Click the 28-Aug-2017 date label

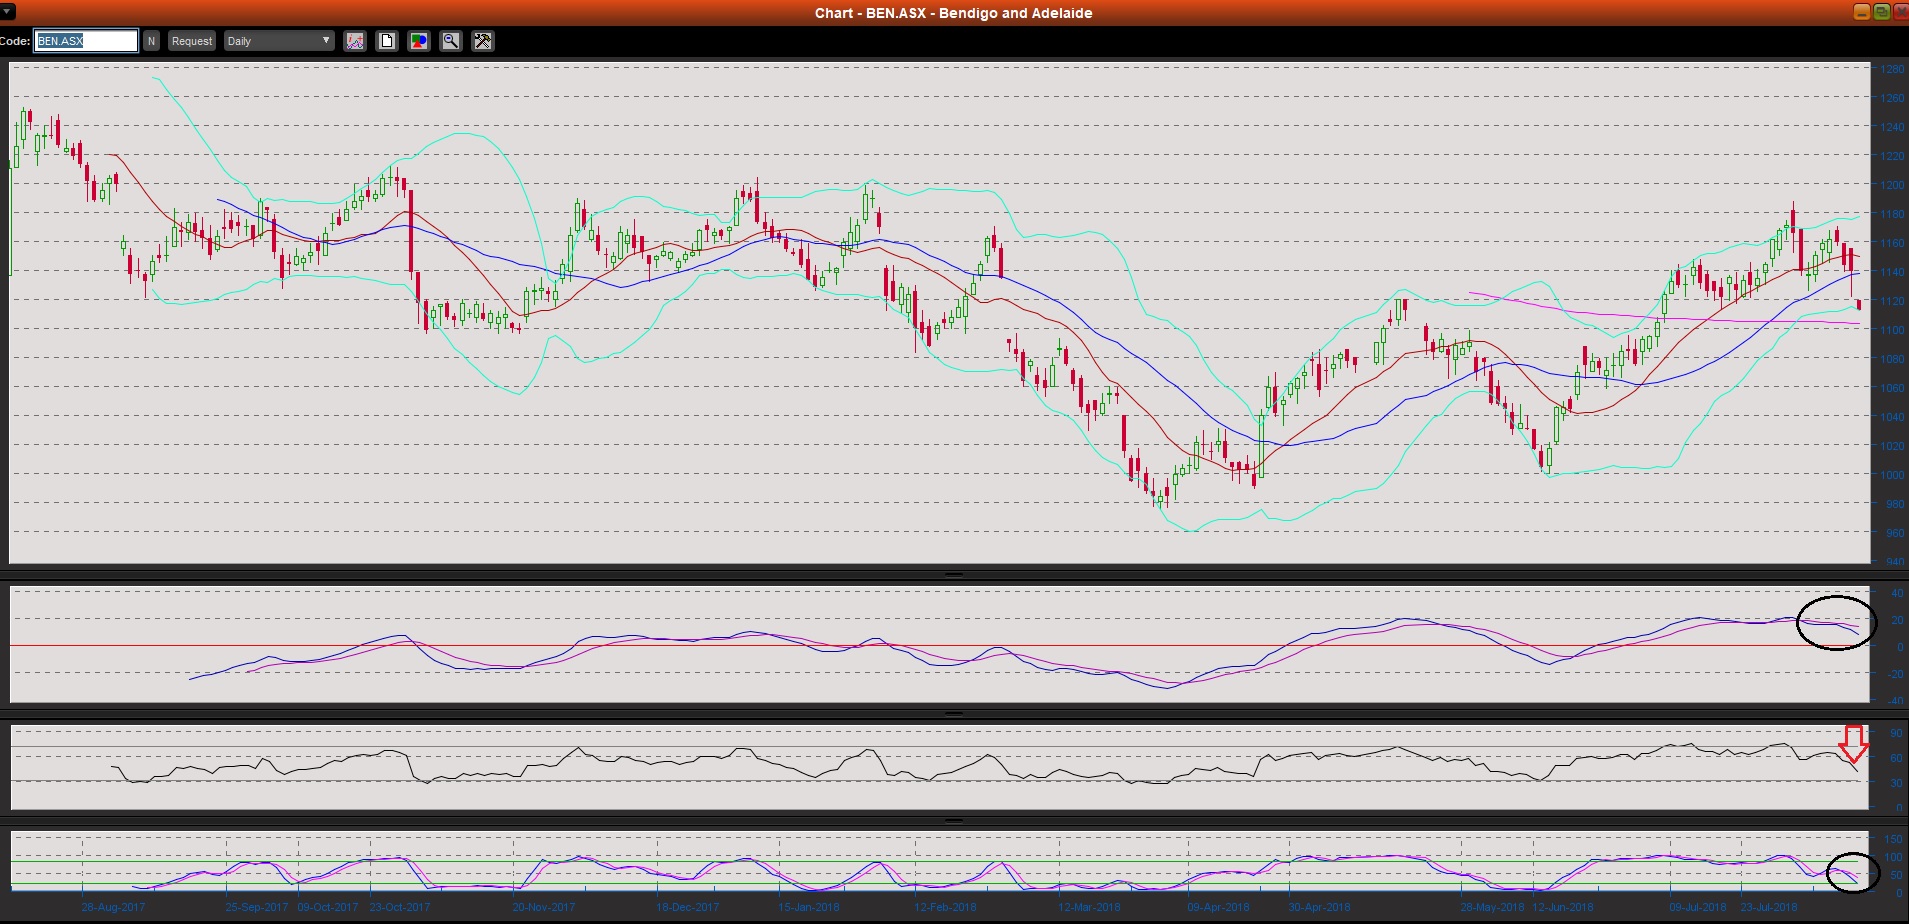pyautogui.click(x=113, y=908)
